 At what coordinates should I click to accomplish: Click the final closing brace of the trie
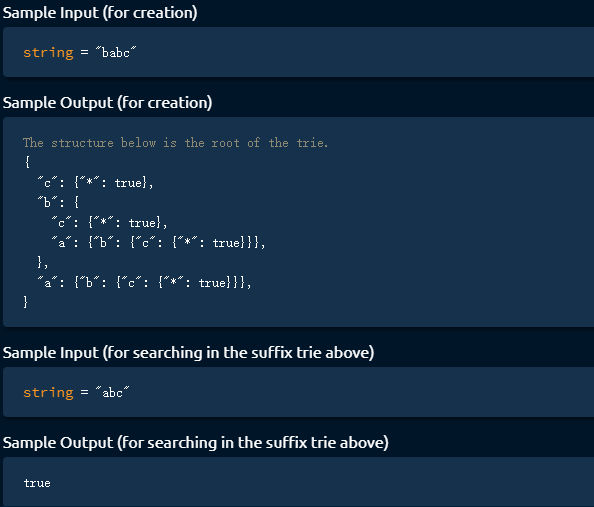tap(25, 302)
